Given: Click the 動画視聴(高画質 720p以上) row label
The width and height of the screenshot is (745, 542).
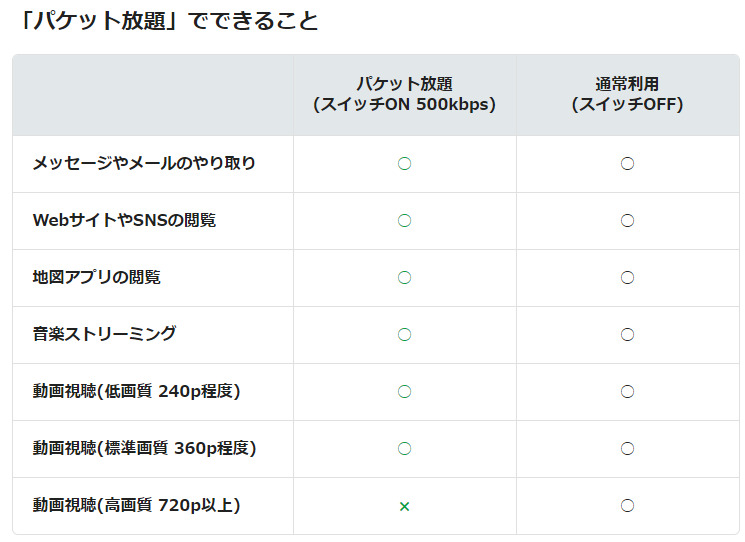Looking at the screenshot, I should click(x=136, y=506).
